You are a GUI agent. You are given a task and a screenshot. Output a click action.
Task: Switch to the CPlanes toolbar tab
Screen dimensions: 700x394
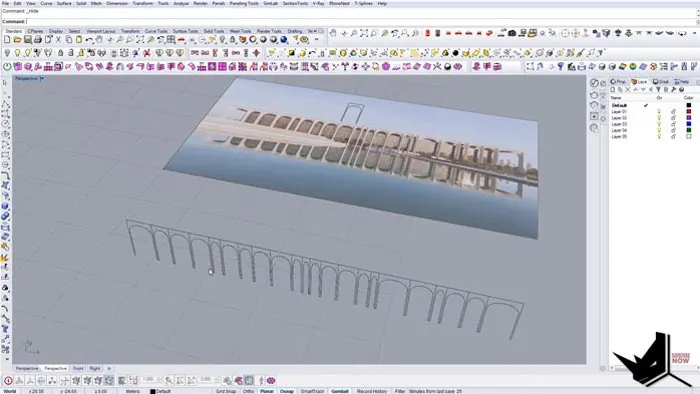pyautogui.click(x=35, y=31)
